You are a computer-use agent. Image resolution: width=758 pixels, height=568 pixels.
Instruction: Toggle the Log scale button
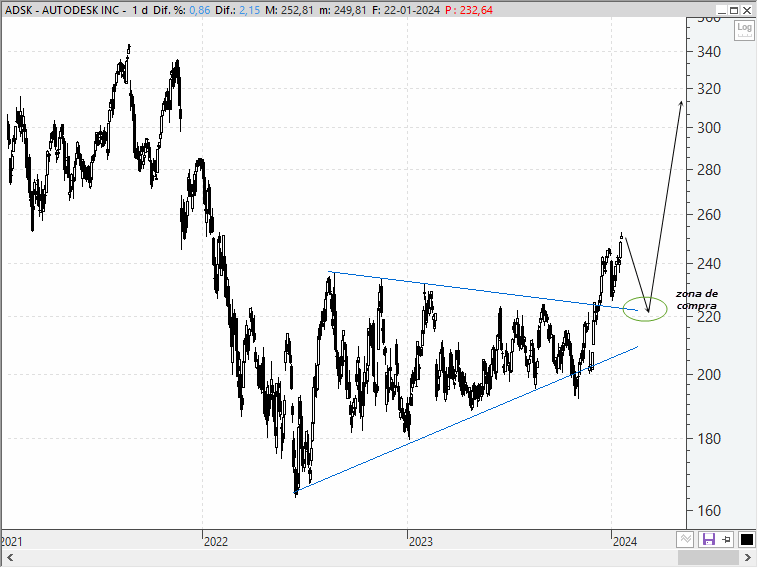[x=744, y=30]
